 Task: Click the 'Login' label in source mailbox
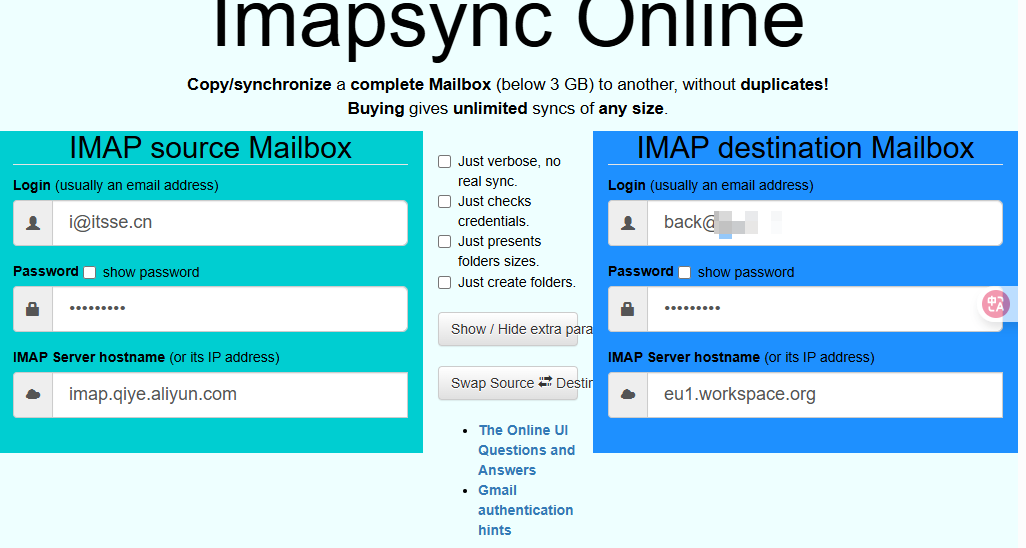click(31, 185)
